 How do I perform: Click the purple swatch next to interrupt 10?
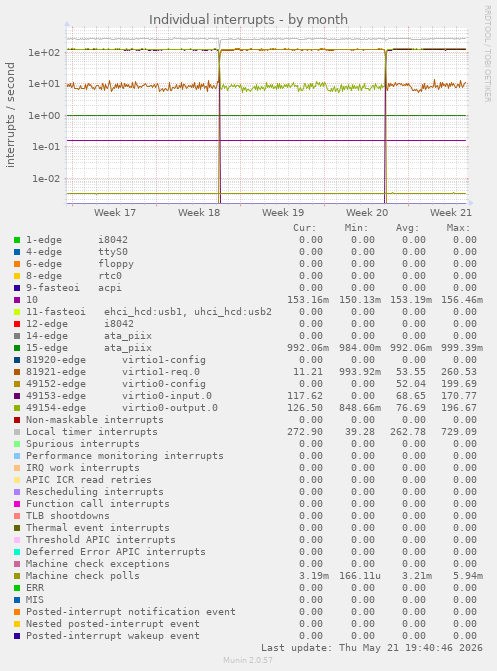click(x=17, y=300)
